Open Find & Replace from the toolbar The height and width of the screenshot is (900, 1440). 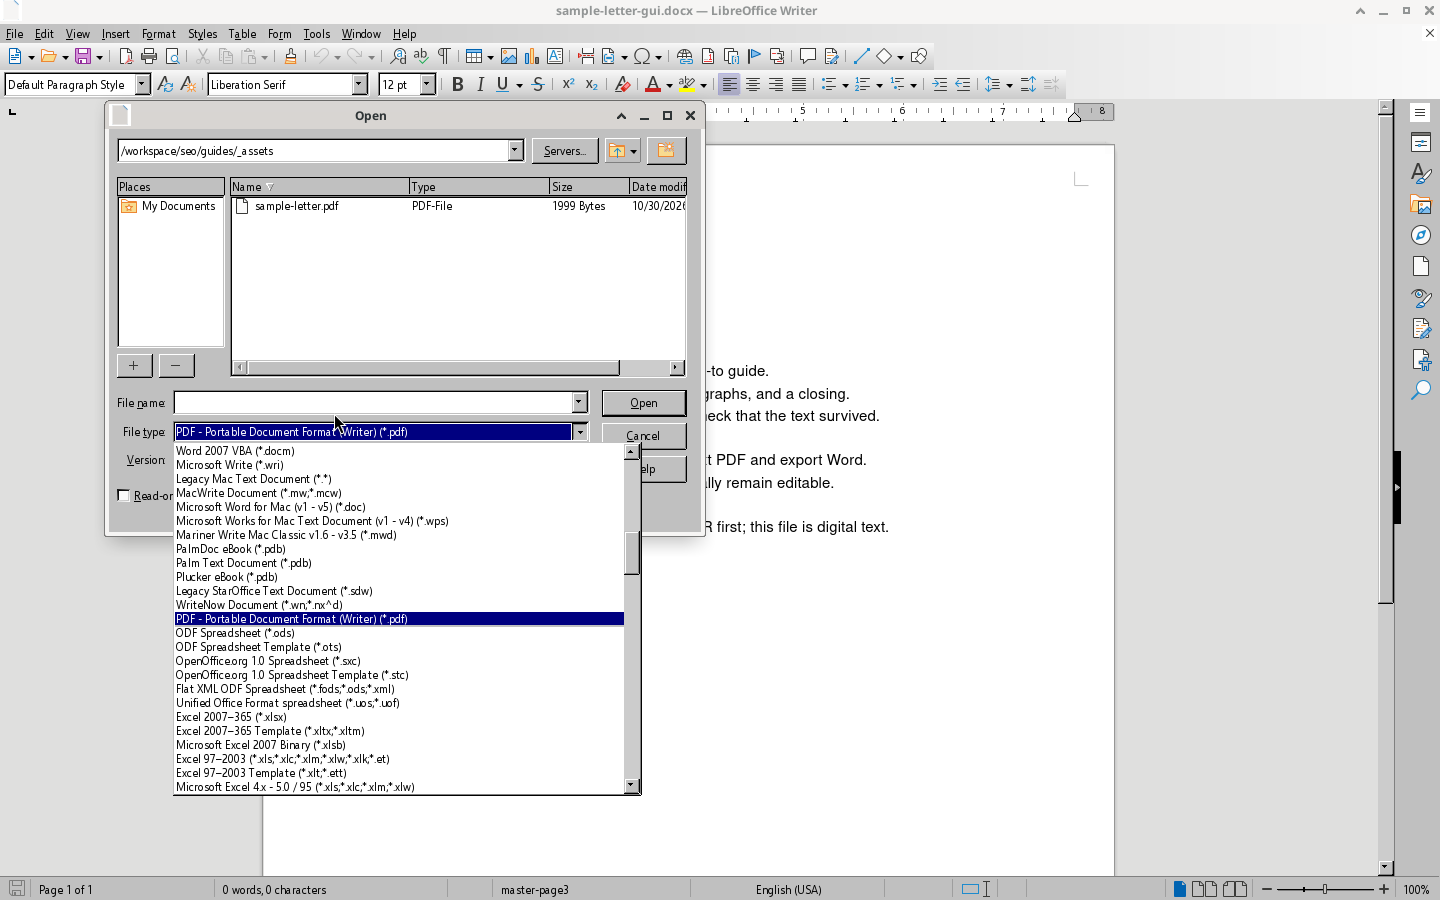pyautogui.click(x=398, y=56)
